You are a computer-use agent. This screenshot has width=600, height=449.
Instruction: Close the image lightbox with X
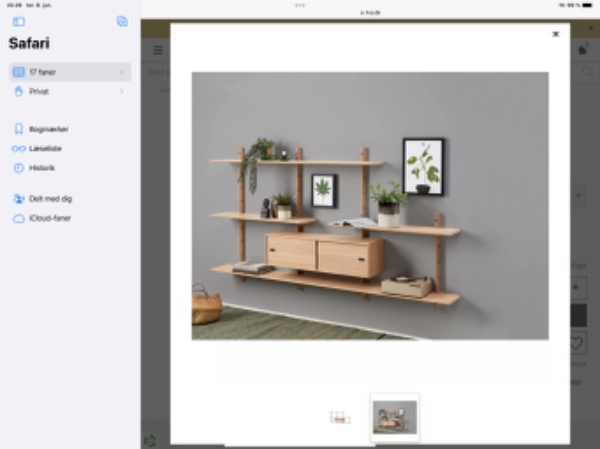pos(556,34)
